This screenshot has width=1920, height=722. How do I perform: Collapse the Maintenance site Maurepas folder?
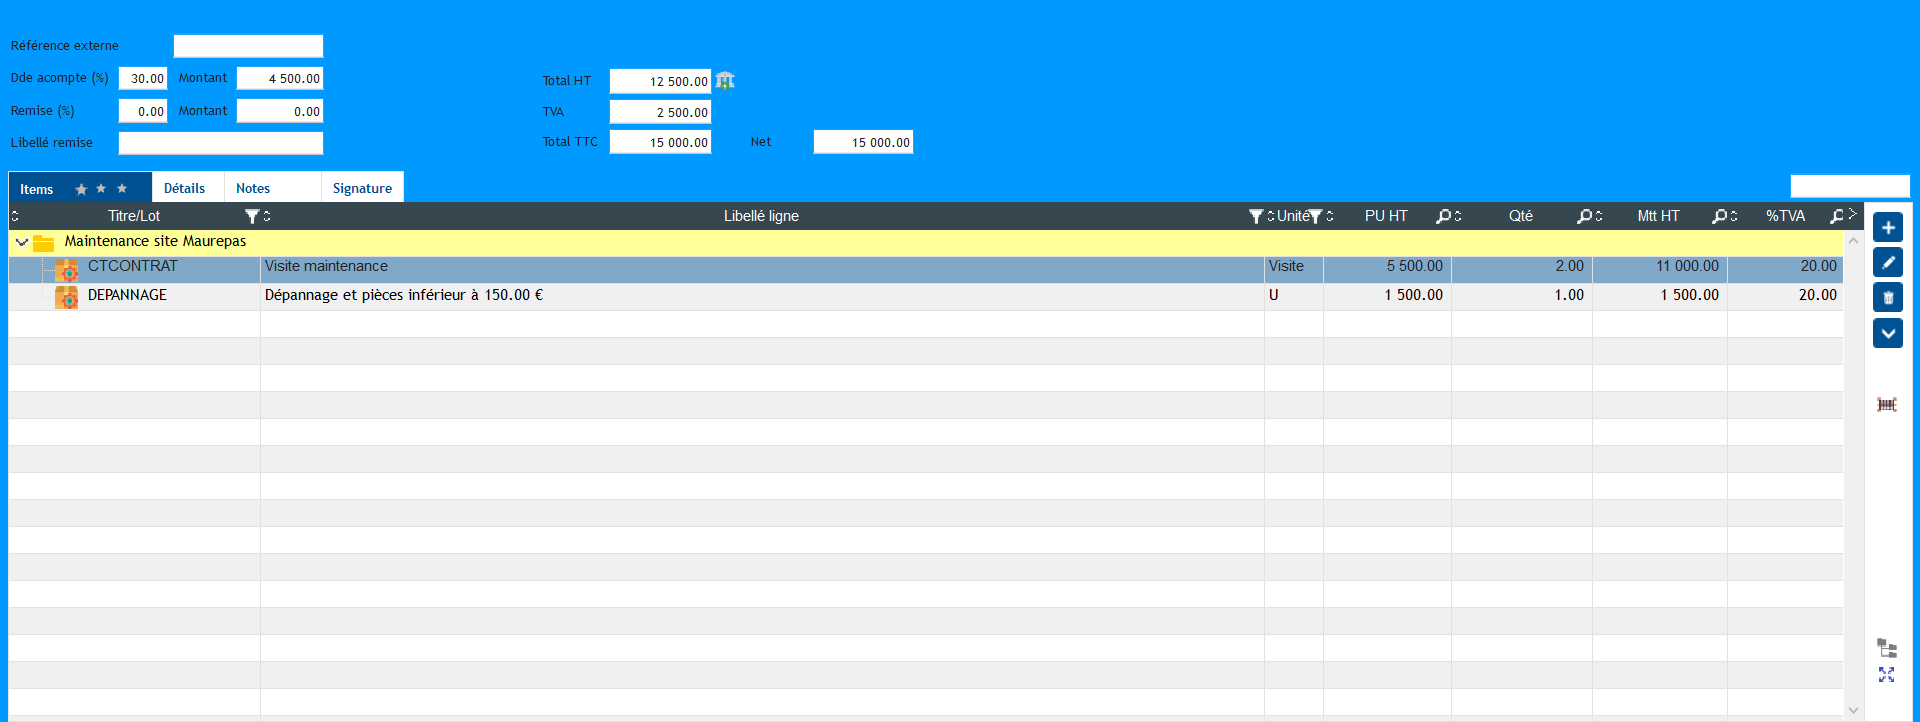[x=22, y=242]
